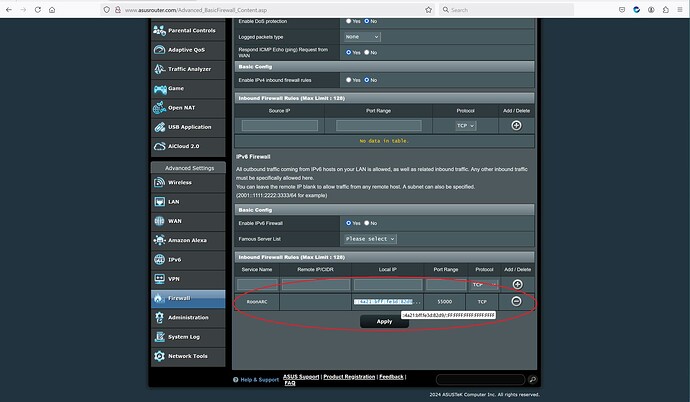Click the Apply button
This screenshot has height=402, width=690.
(x=384, y=322)
